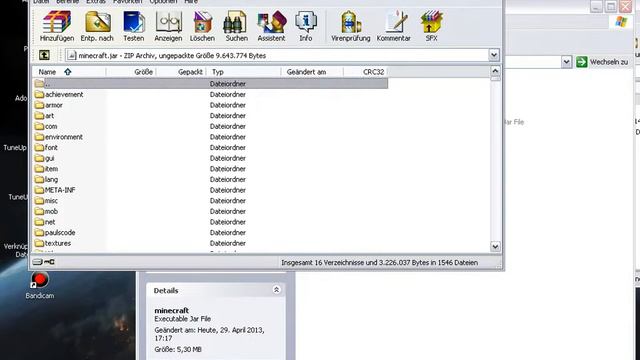Click the file list scroll up arrow

[495, 71]
